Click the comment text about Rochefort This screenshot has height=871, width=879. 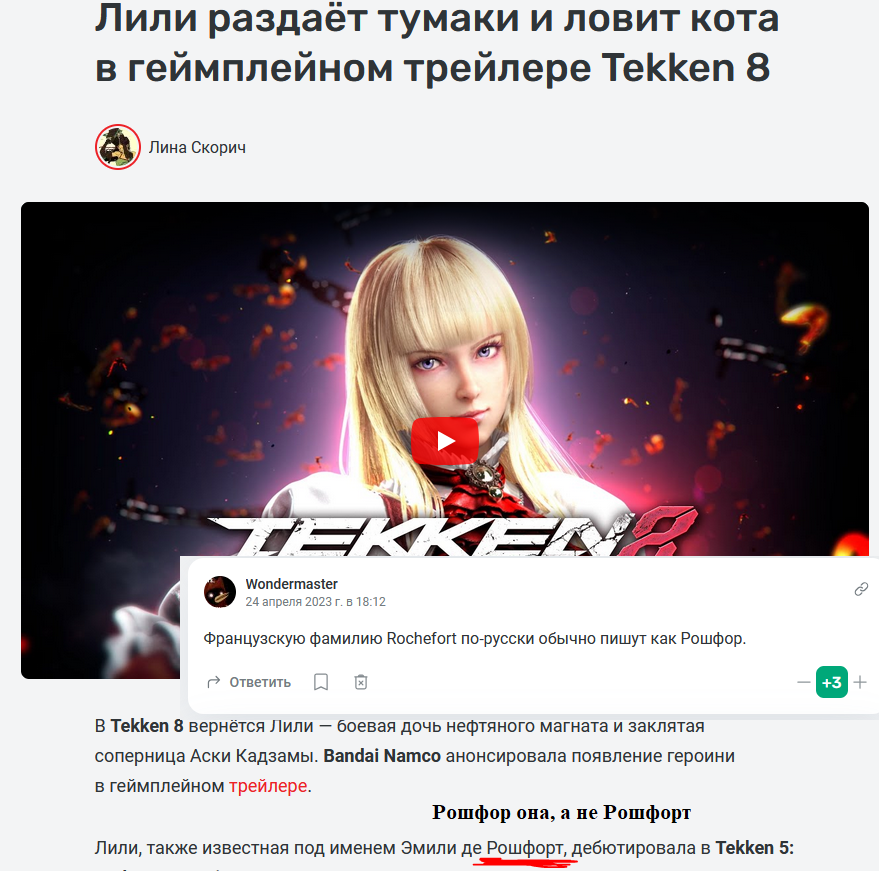click(474, 638)
